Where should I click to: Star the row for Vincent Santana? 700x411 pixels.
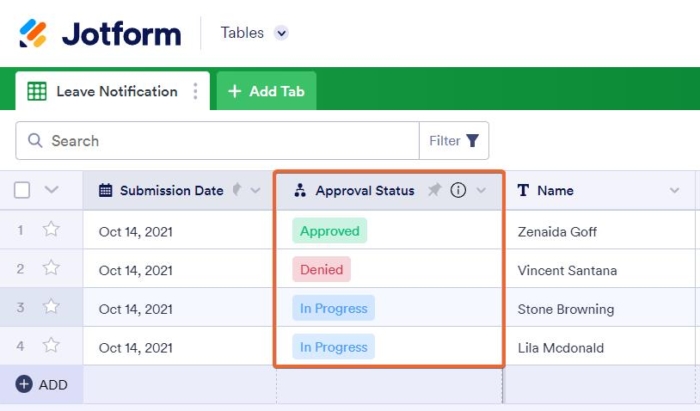click(51, 269)
